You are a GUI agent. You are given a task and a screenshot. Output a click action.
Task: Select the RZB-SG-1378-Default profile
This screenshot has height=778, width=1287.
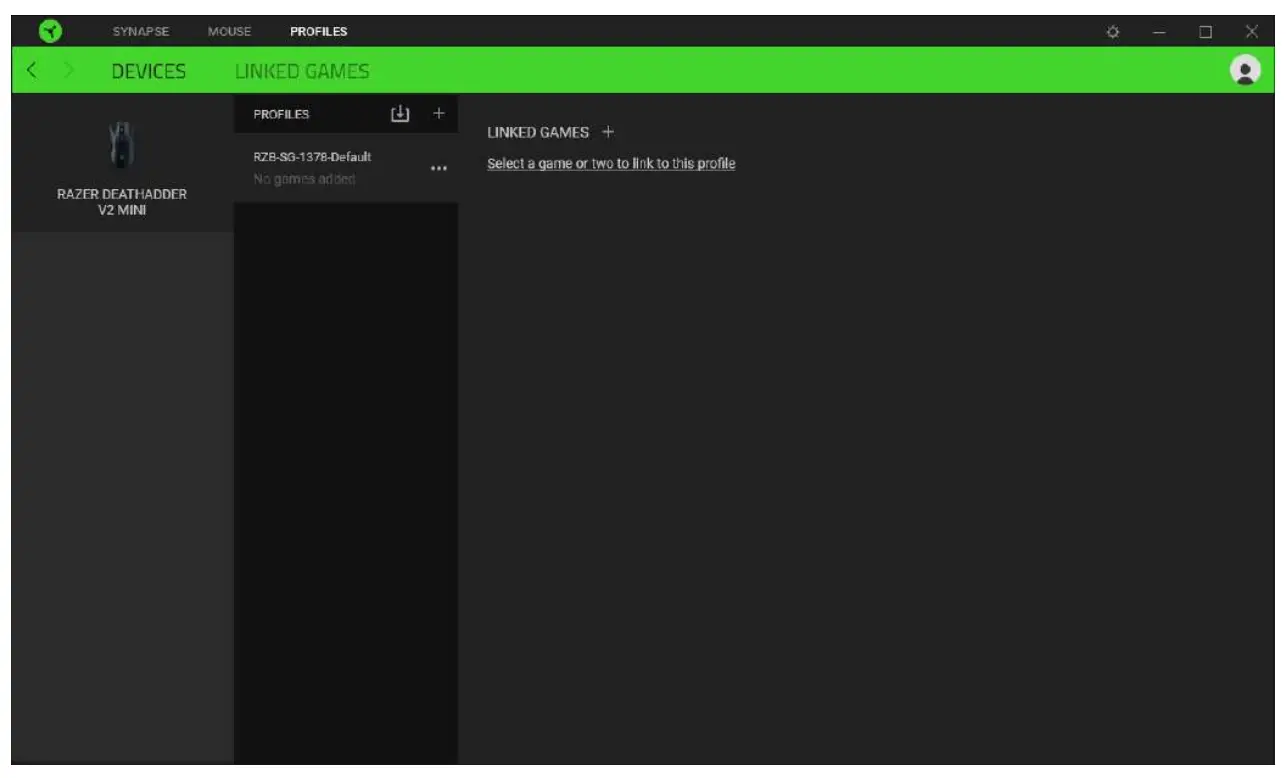(x=346, y=168)
